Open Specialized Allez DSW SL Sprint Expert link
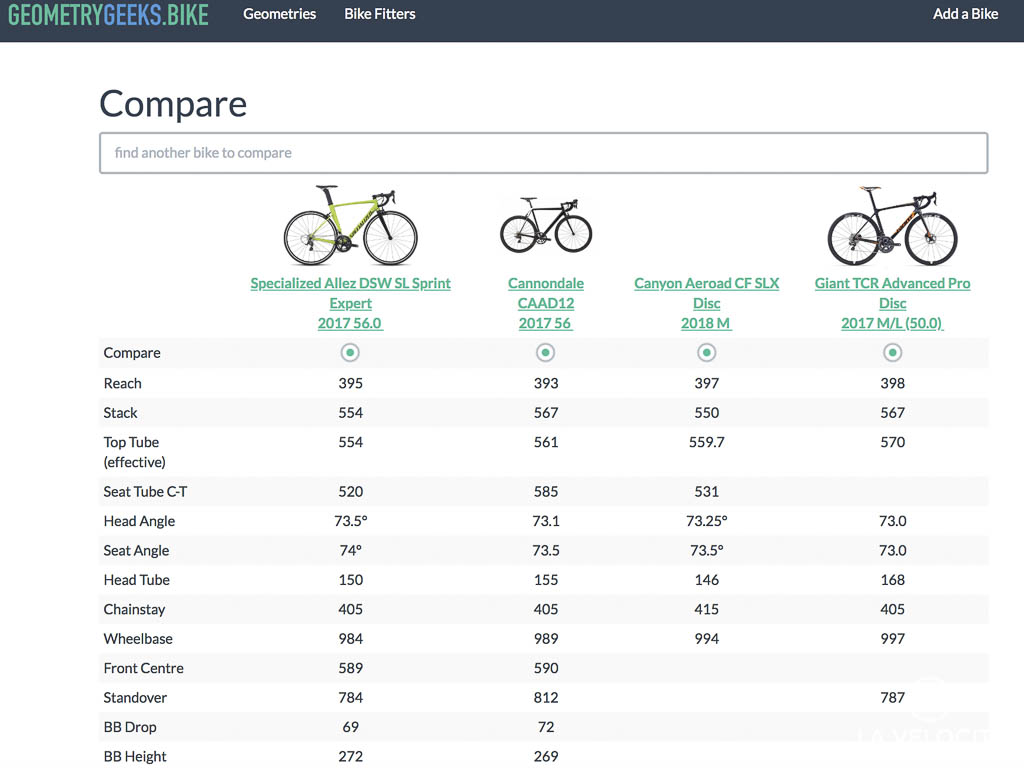1024x768 pixels. tap(351, 303)
